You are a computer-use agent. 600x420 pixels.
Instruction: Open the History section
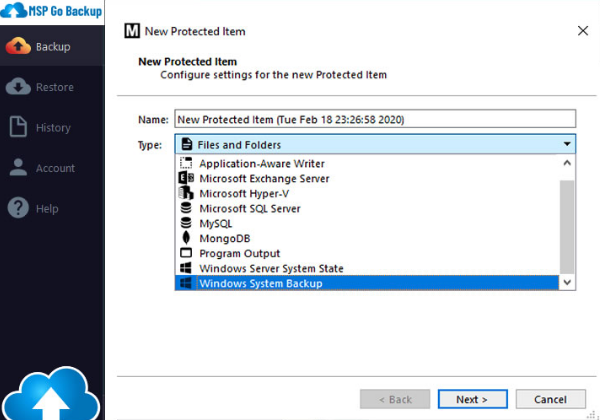[52, 127]
